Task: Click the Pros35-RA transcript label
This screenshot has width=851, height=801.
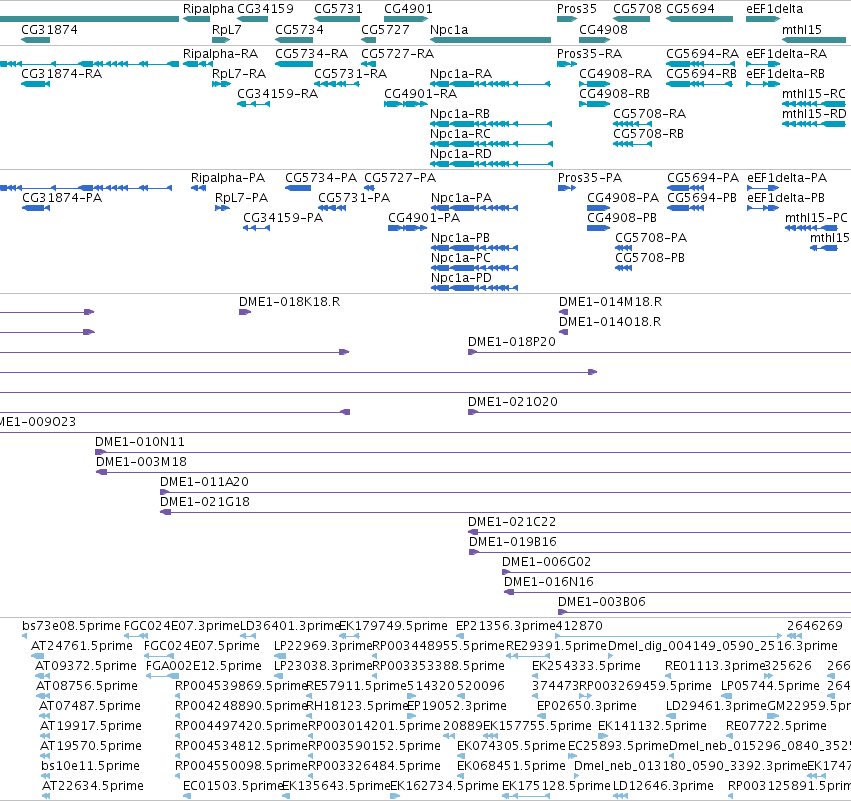Action: (x=589, y=54)
